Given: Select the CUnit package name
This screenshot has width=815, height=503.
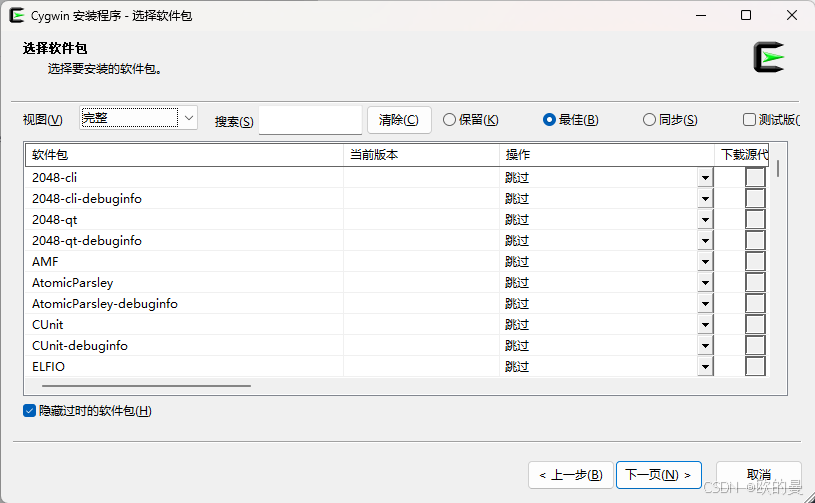Looking at the screenshot, I should tap(47, 325).
